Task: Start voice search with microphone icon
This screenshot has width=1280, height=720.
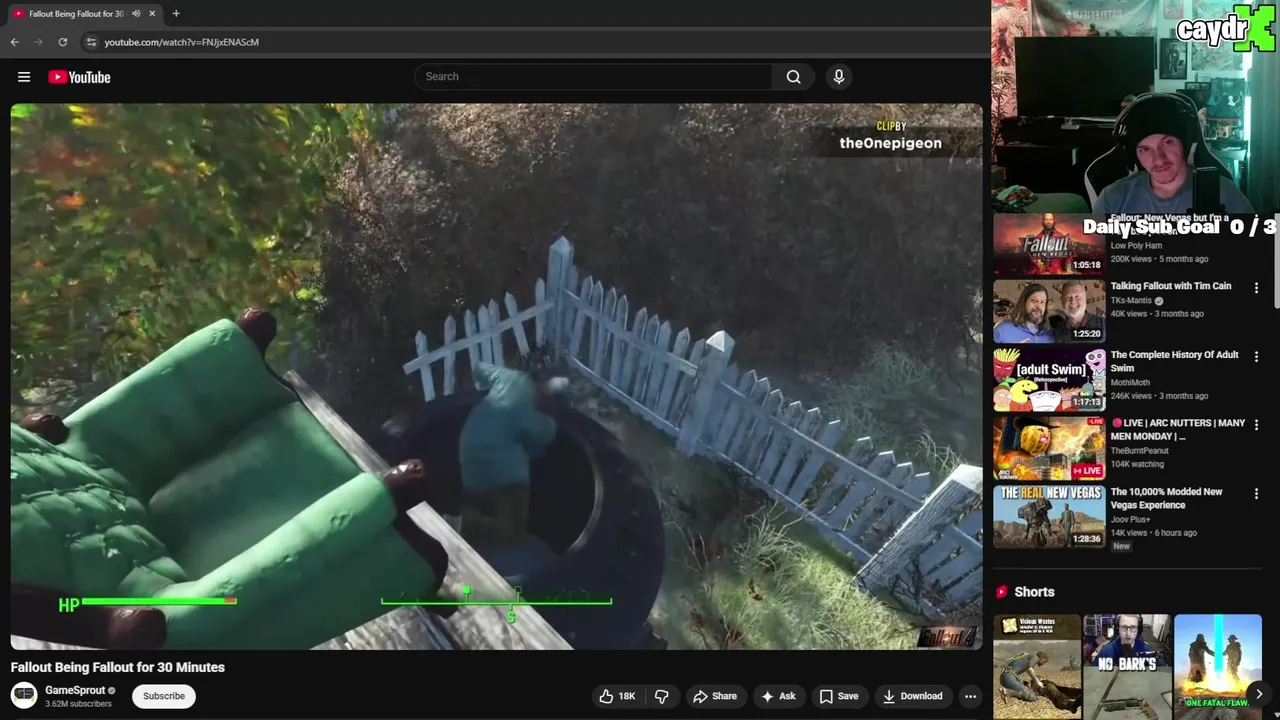Action: coord(839,77)
